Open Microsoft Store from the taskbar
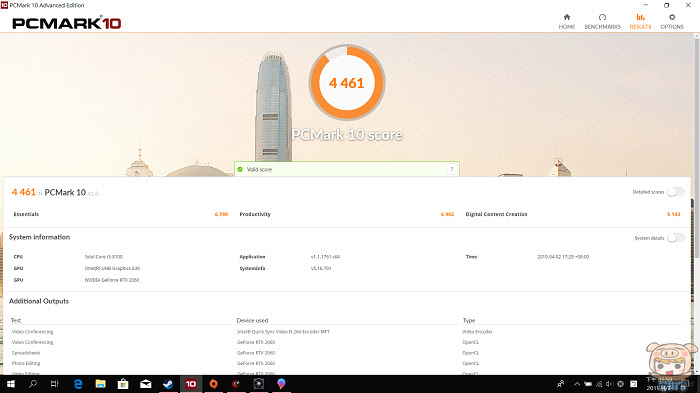The width and height of the screenshot is (700, 393). [123, 384]
